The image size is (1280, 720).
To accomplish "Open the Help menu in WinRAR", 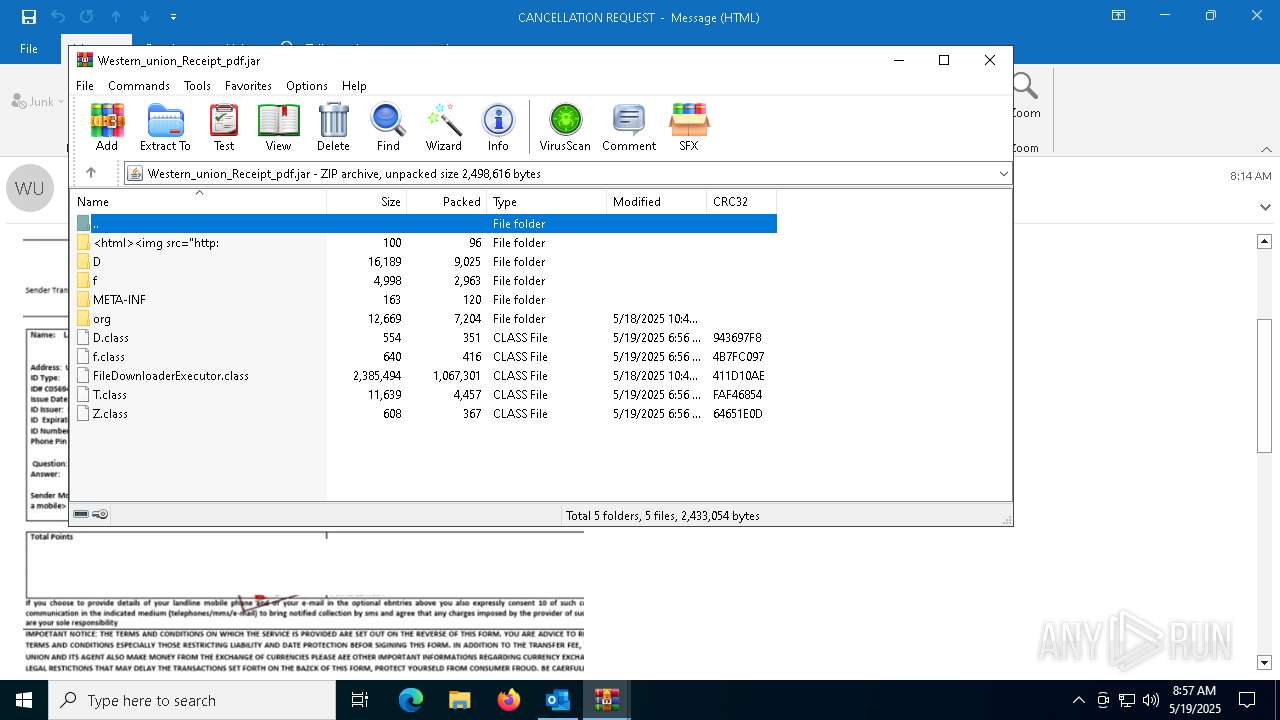I will (x=354, y=86).
